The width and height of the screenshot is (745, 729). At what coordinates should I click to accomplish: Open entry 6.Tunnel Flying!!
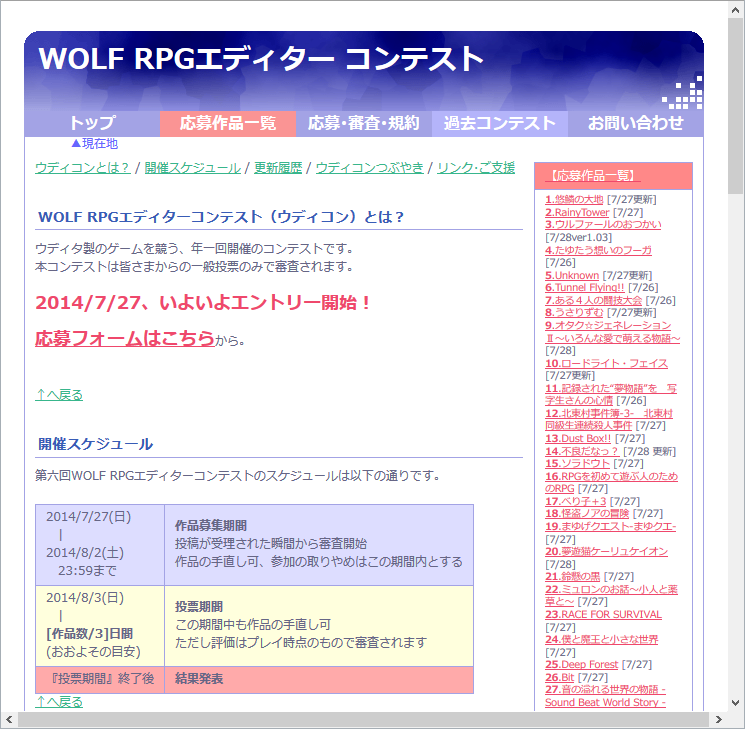pyautogui.click(x=584, y=288)
